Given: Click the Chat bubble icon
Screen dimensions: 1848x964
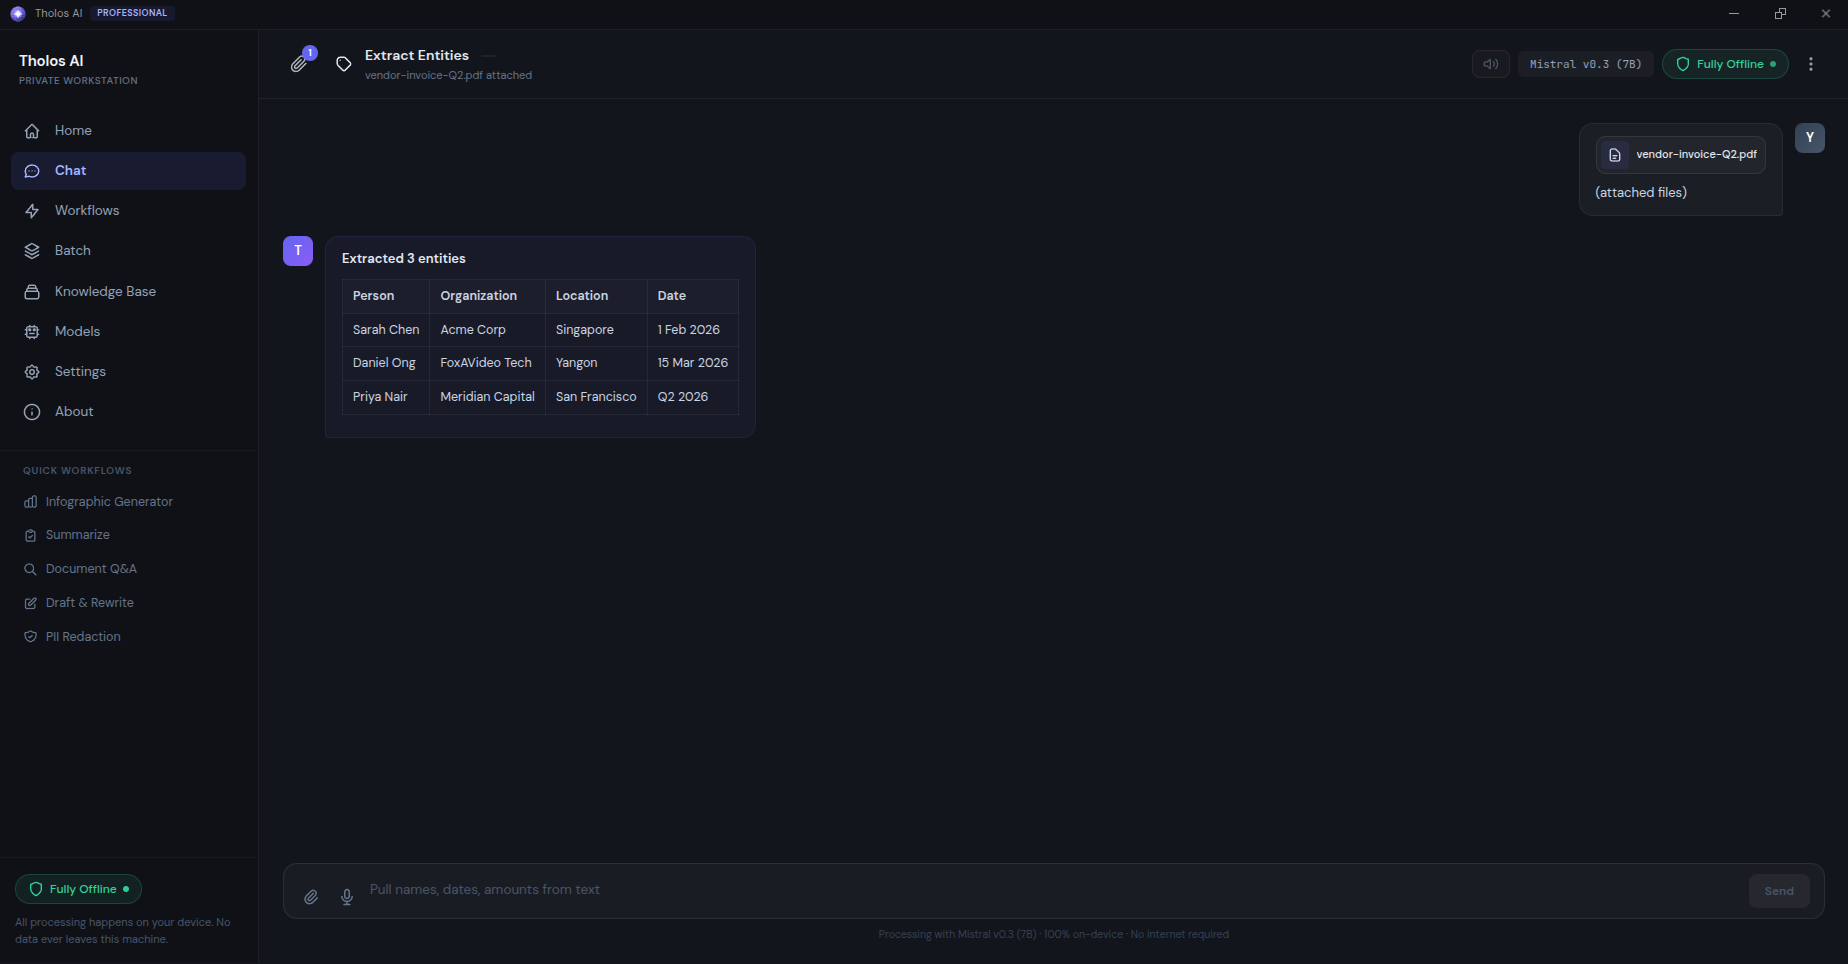Looking at the screenshot, I should (x=32, y=171).
